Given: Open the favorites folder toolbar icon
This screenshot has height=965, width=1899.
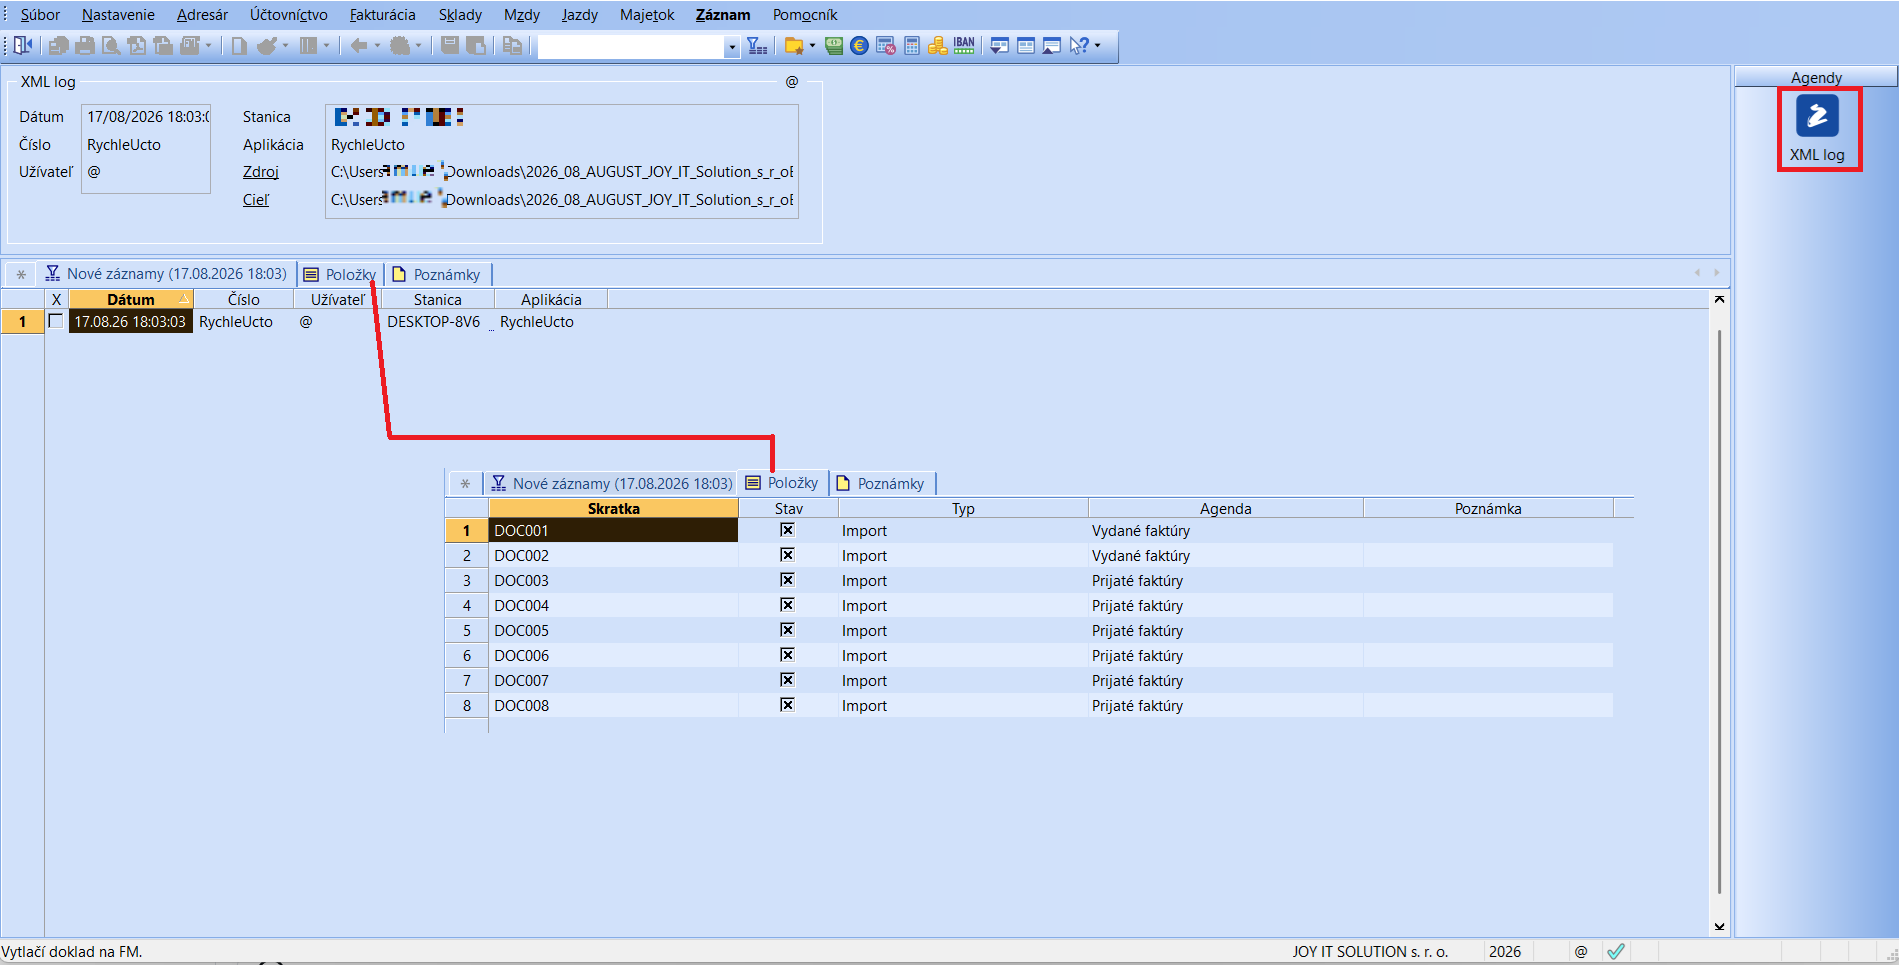Looking at the screenshot, I should click(x=795, y=45).
